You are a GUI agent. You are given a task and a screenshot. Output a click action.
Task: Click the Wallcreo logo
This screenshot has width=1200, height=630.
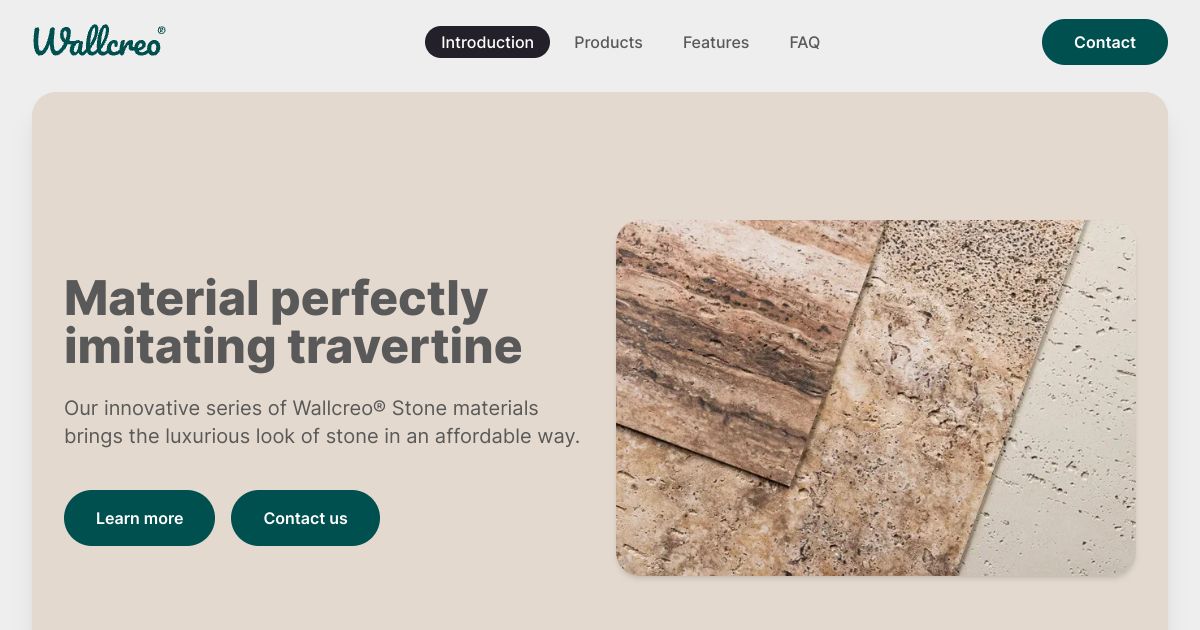coord(99,41)
